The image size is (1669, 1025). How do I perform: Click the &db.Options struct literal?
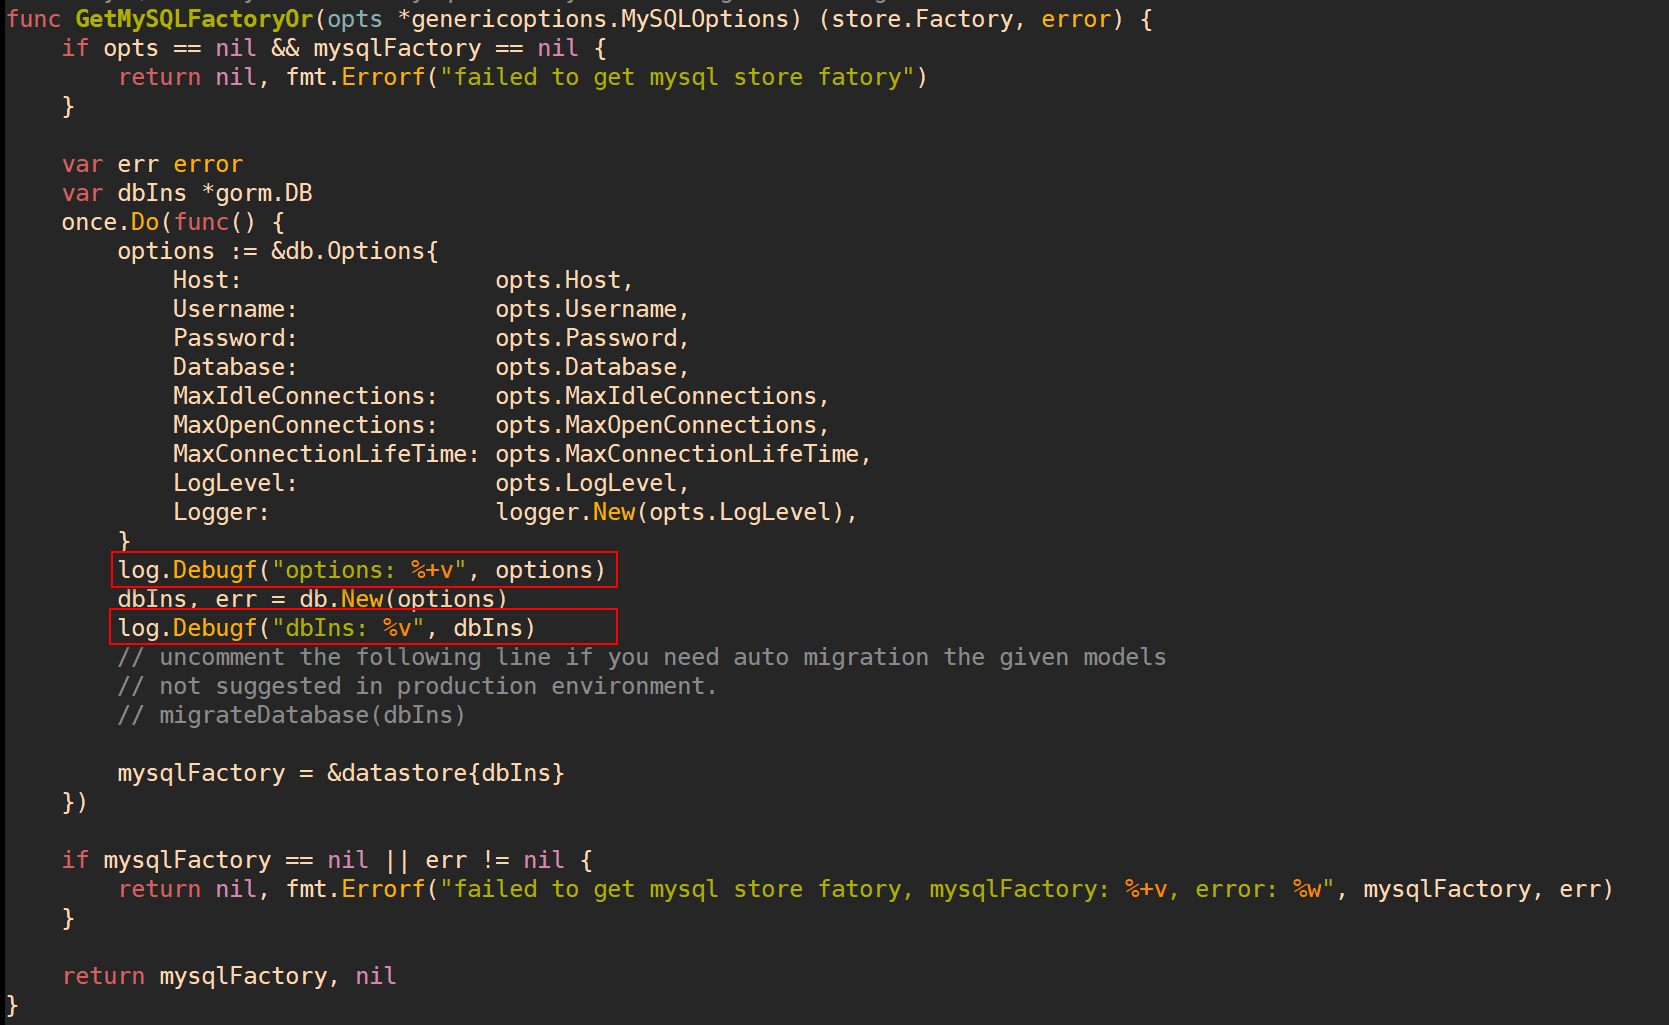pos(354,251)
